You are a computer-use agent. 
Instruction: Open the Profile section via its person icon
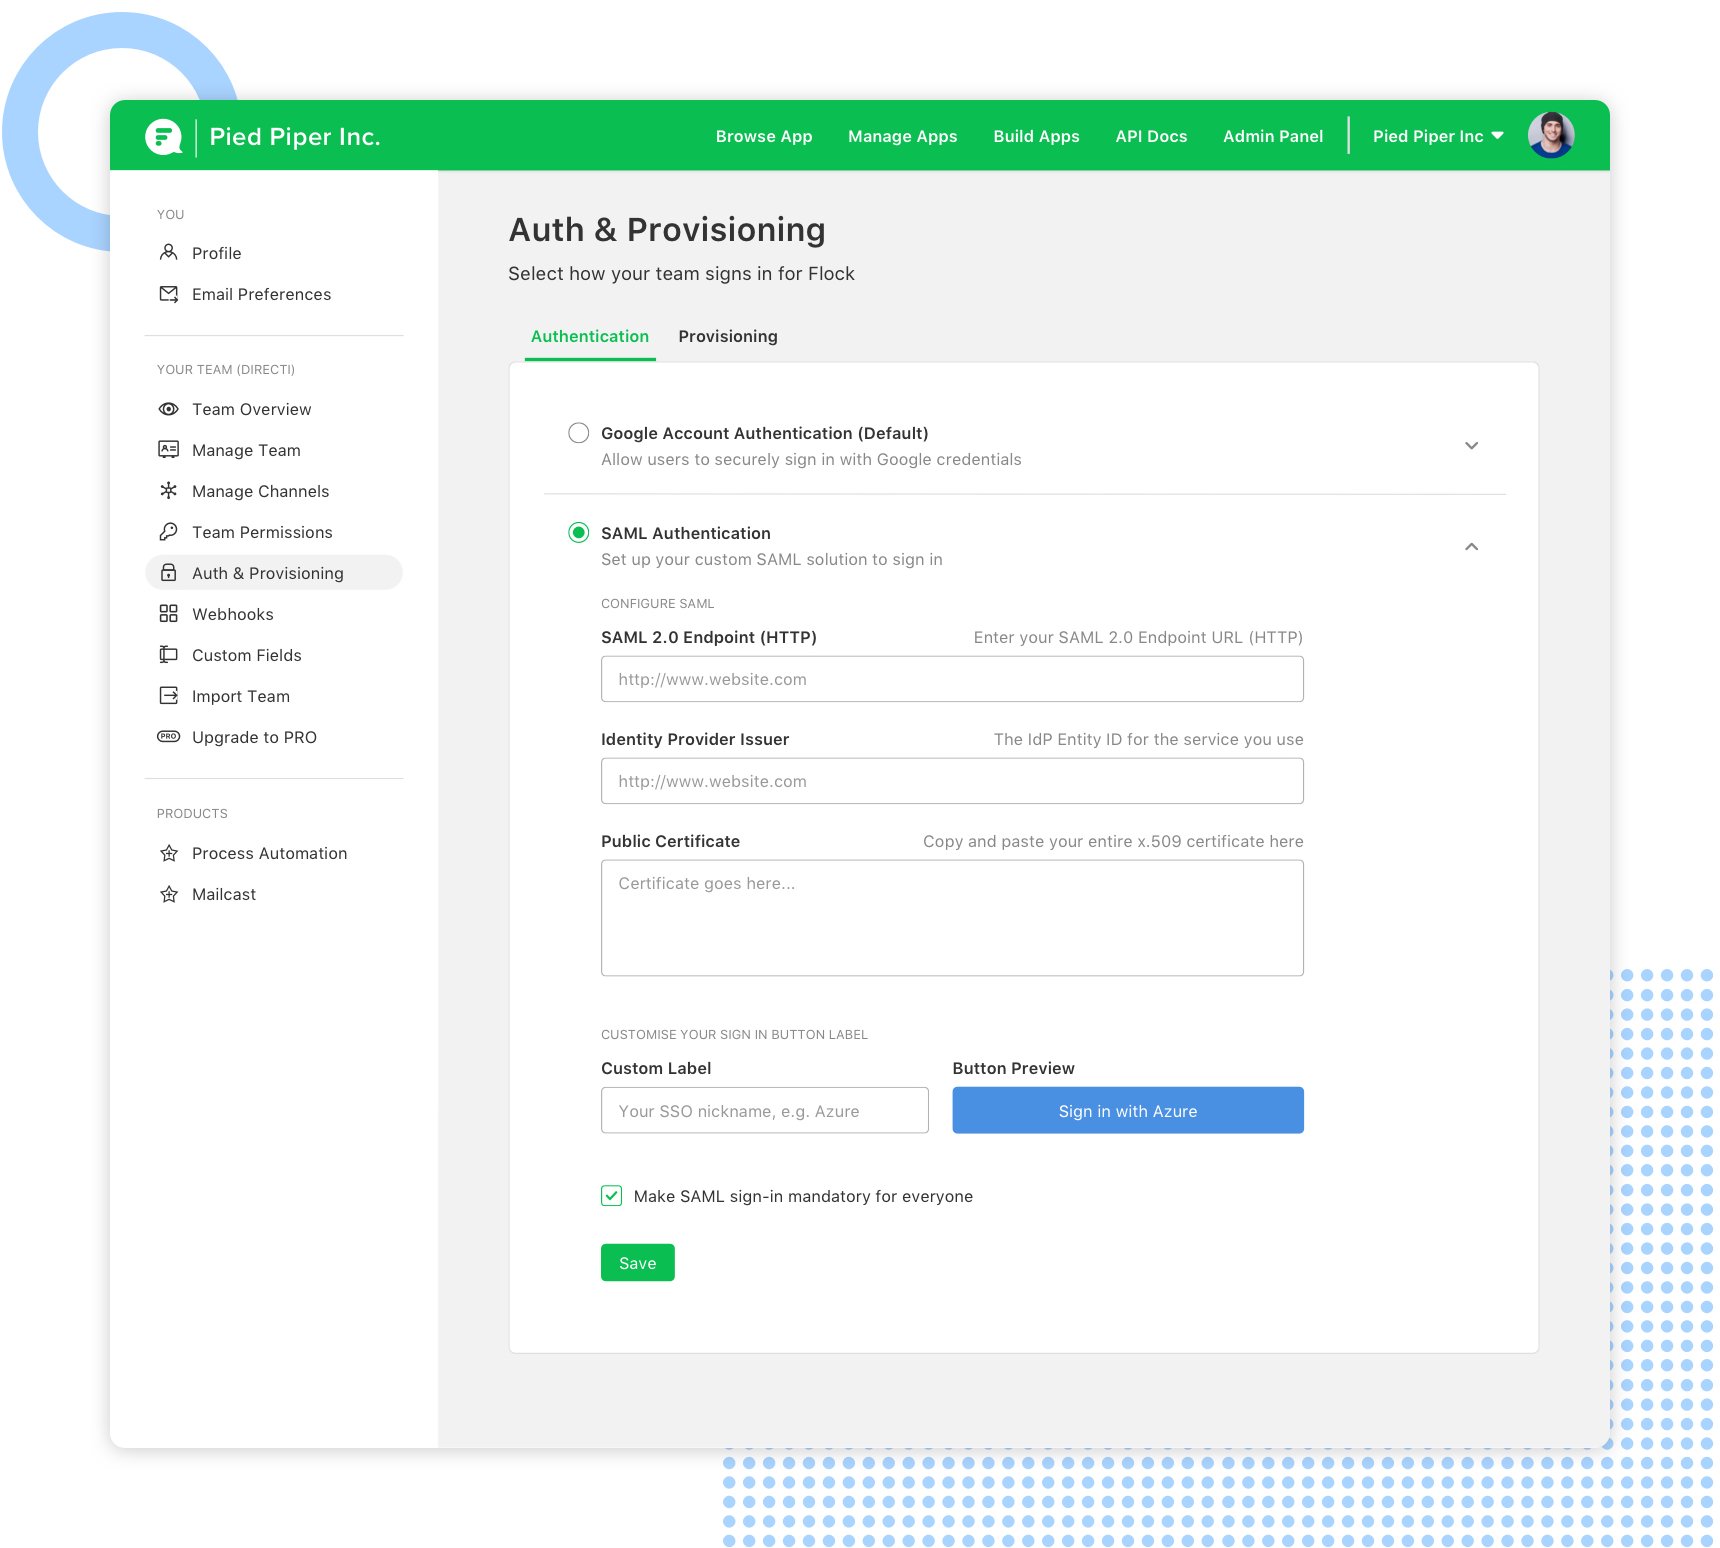click(168, 253)
